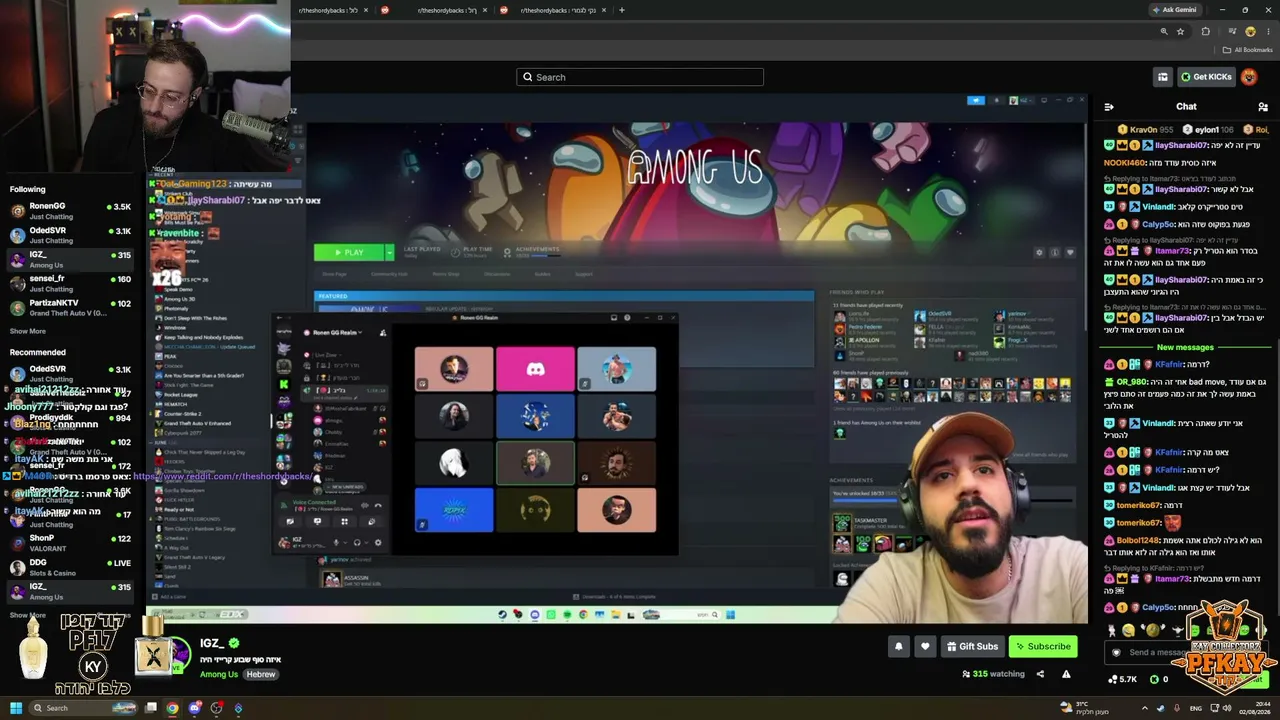The image size is (1280, 720).
Task: Close the third r/theshordybacks tab
Action: click(x=603, y=10)
